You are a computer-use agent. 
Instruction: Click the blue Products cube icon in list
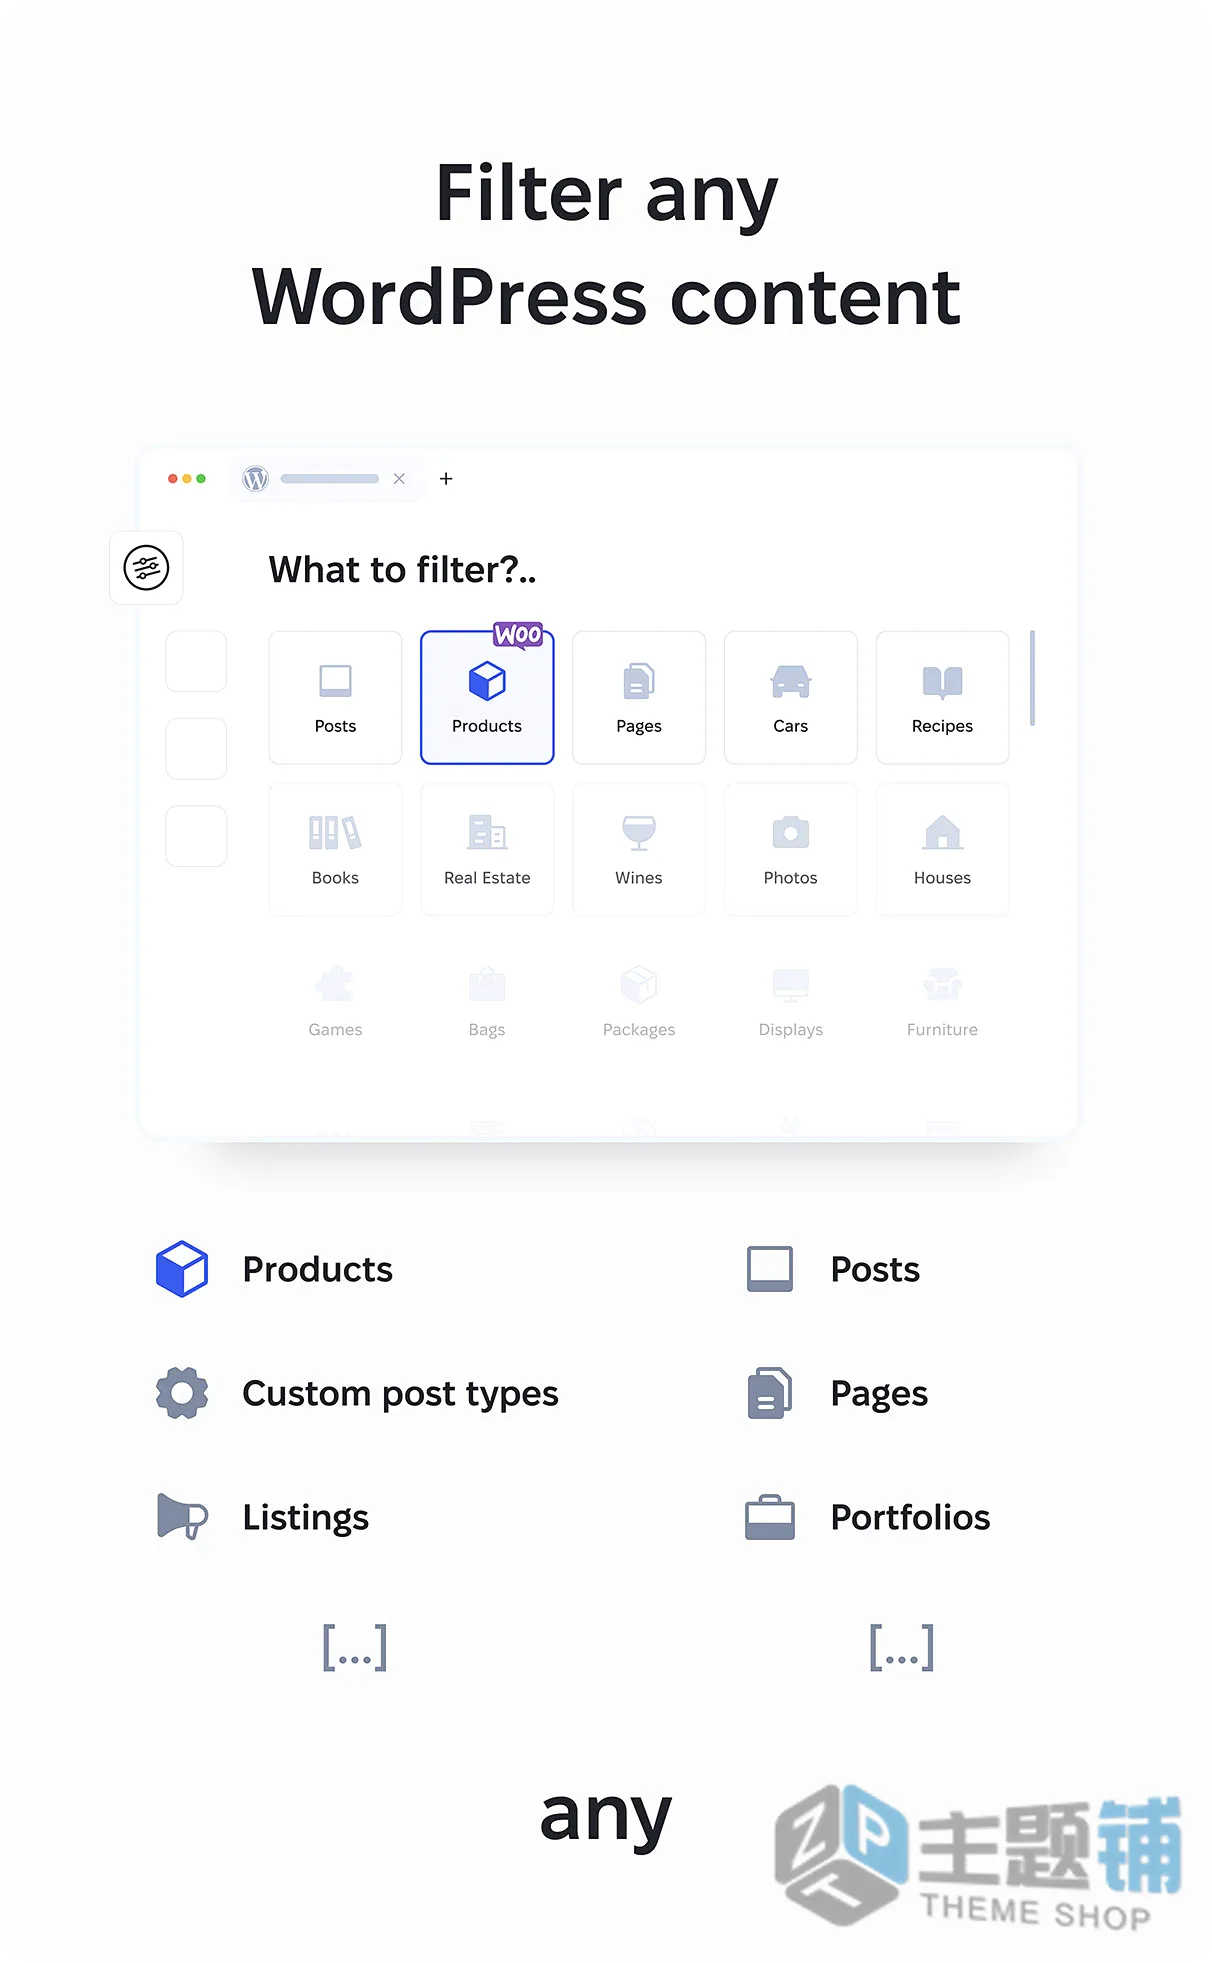182,1269
